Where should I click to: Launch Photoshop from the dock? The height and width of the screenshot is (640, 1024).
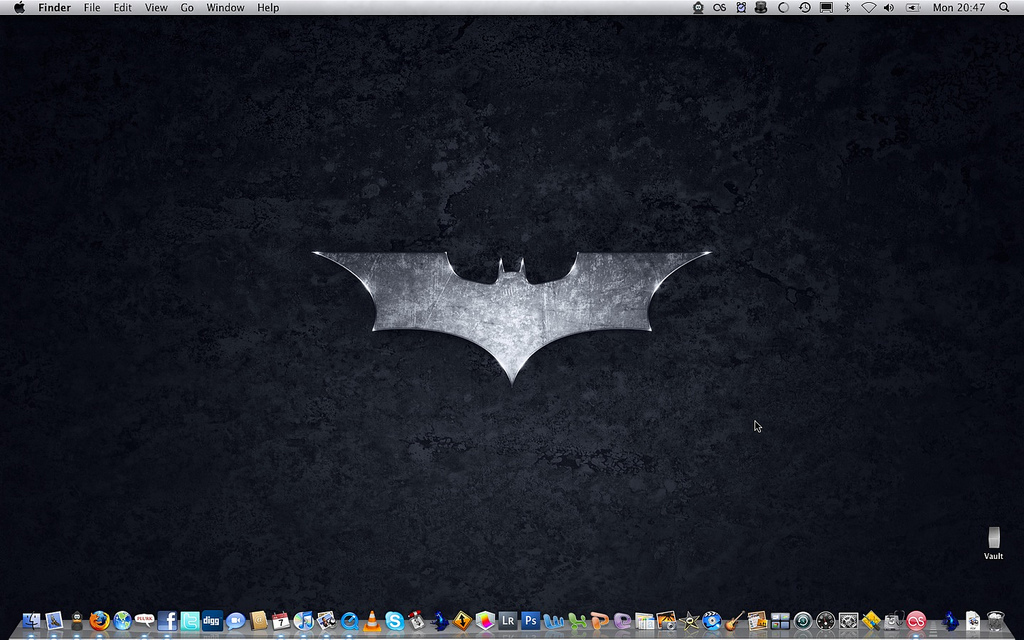530,620
